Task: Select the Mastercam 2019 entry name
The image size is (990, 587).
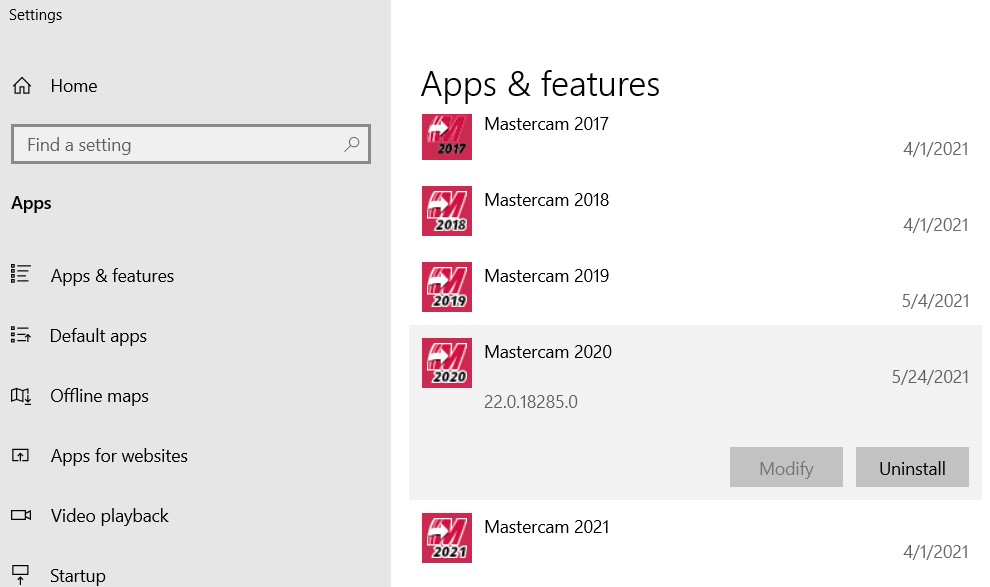Action: coord(547,275)
